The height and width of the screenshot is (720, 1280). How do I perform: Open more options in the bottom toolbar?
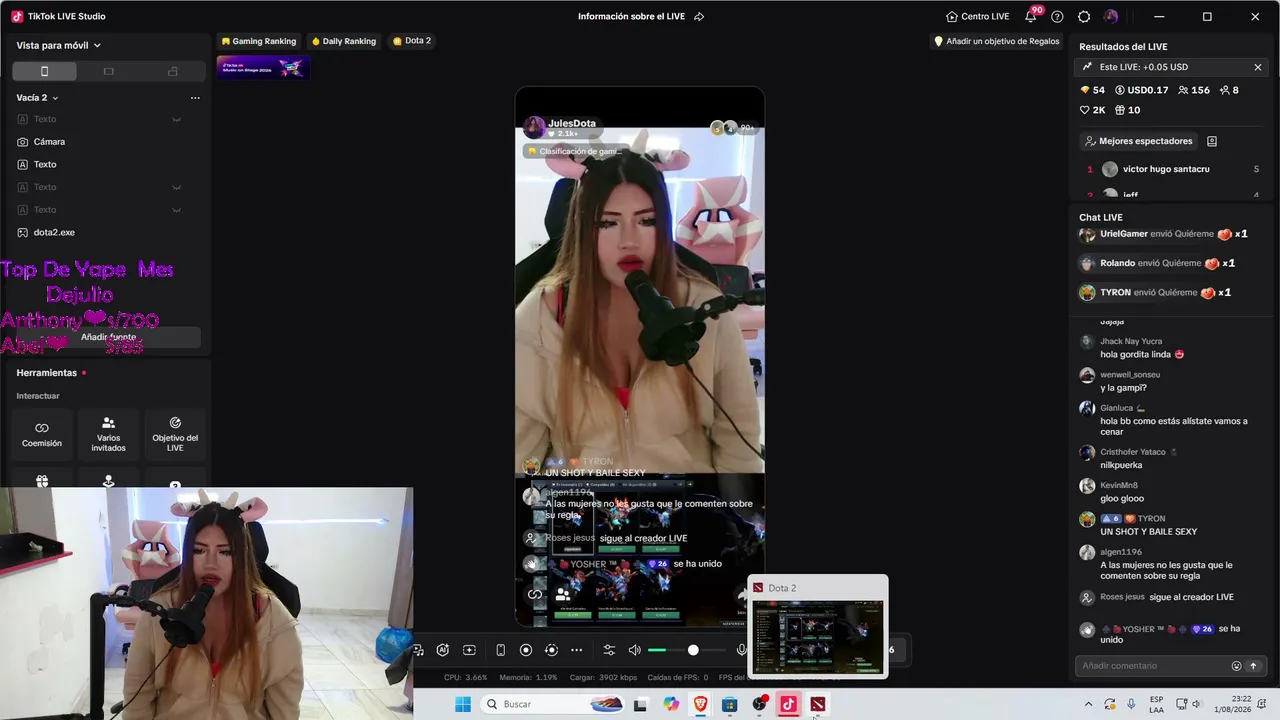click(x=576, y=650)
